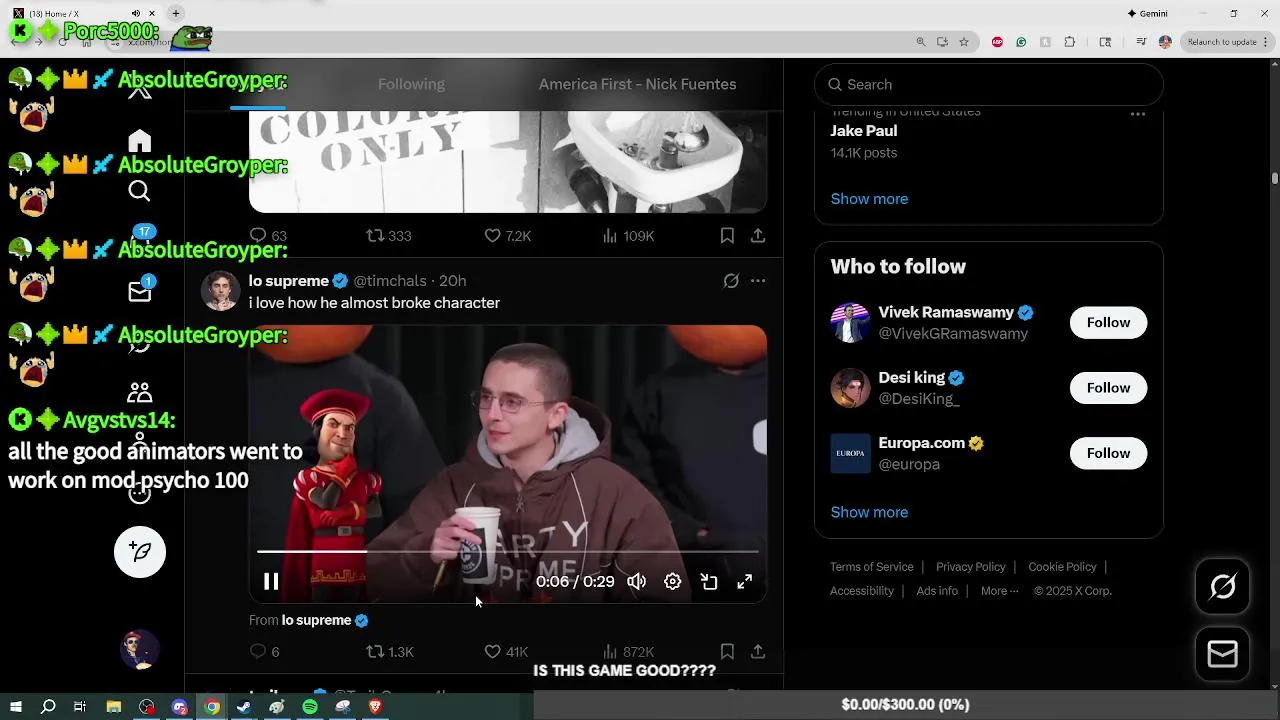Viewport: 1280px width, 720px height.
Task: Switch video to picture-in-picture mode
Action: 709,582
